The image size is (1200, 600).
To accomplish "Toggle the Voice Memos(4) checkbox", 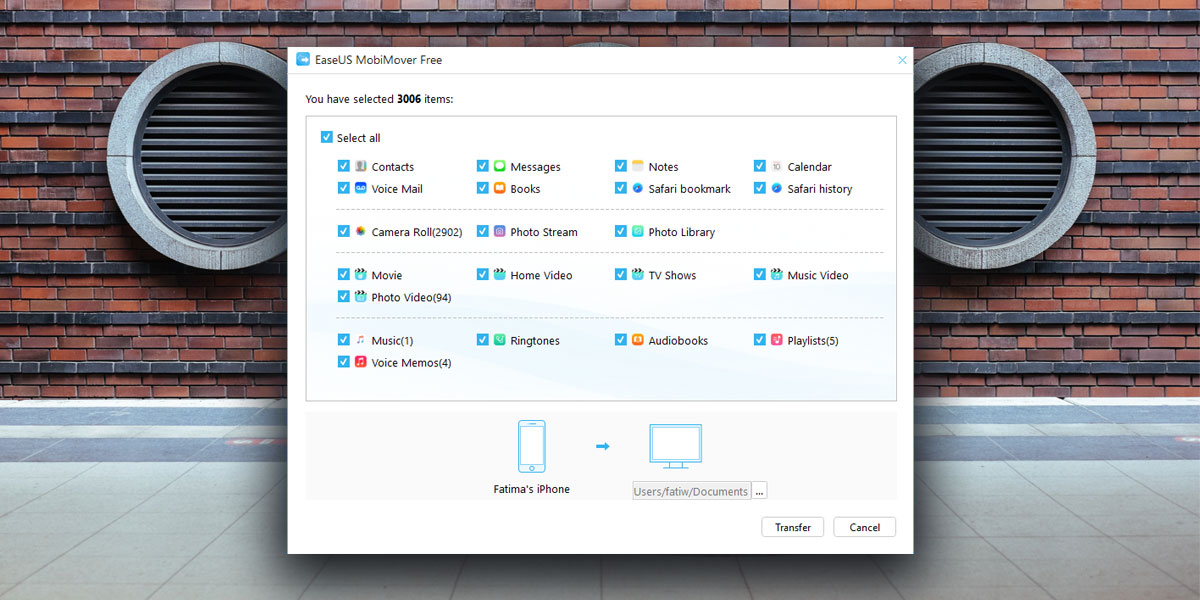I will (343, 362).
